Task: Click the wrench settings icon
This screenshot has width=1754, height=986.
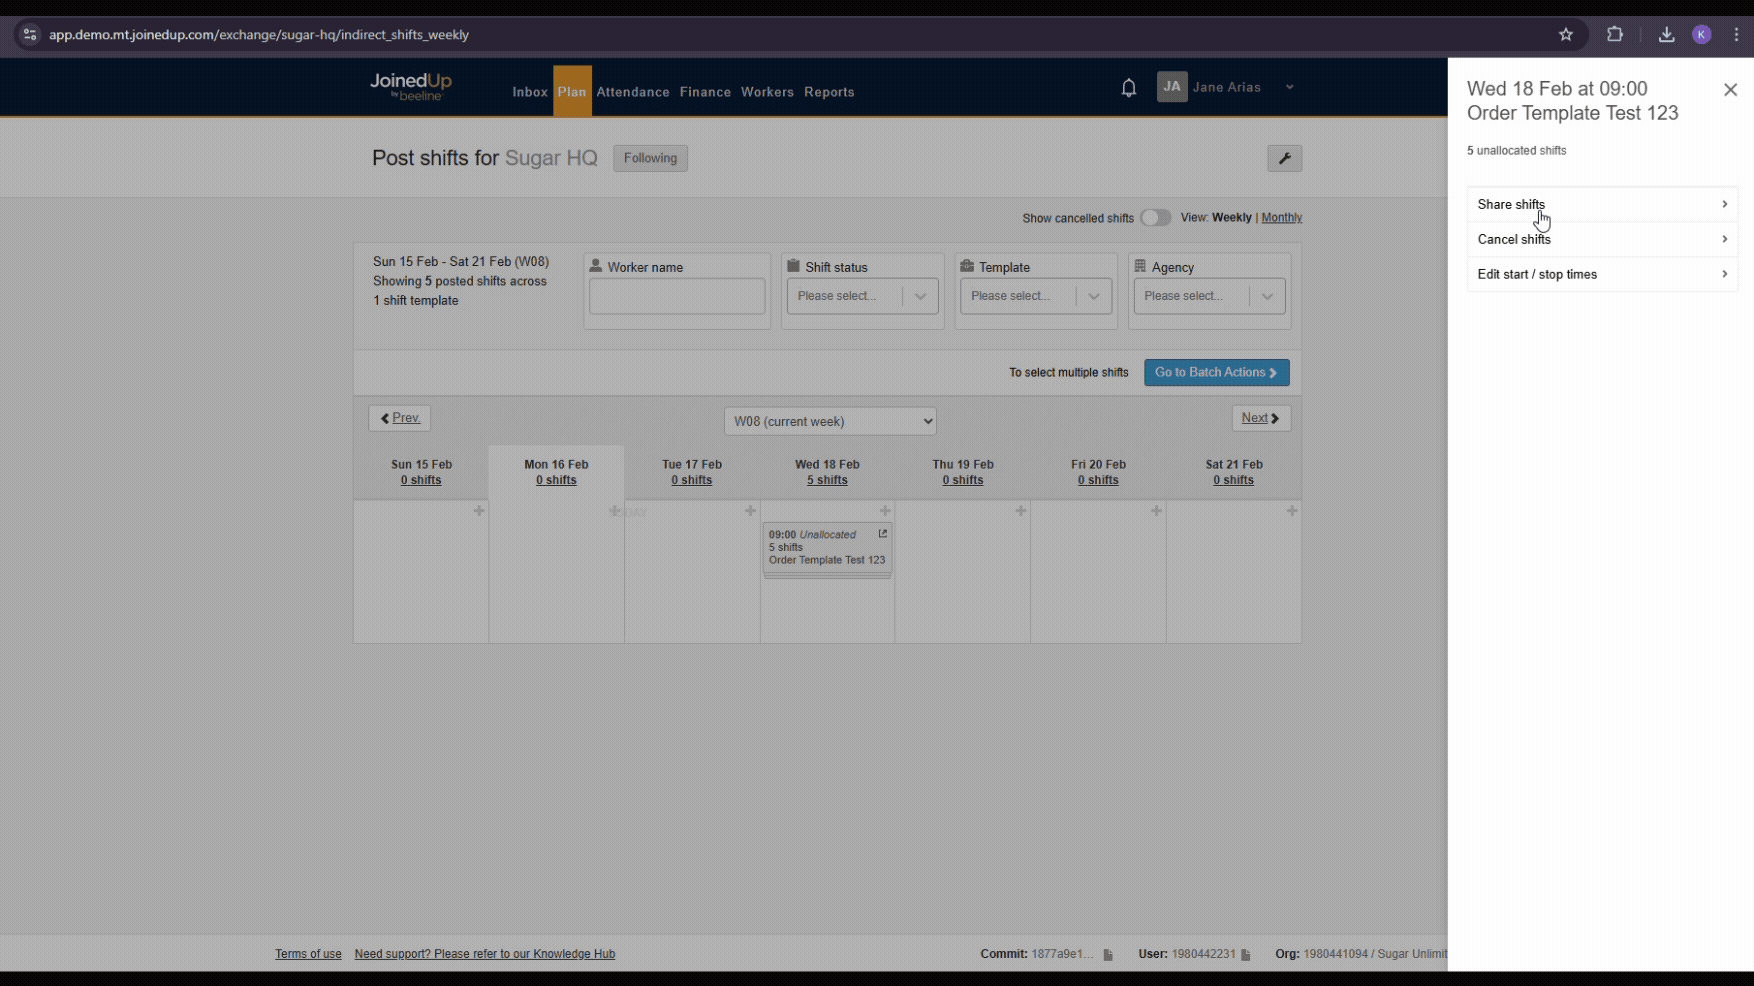Action: coord(1284,158)
